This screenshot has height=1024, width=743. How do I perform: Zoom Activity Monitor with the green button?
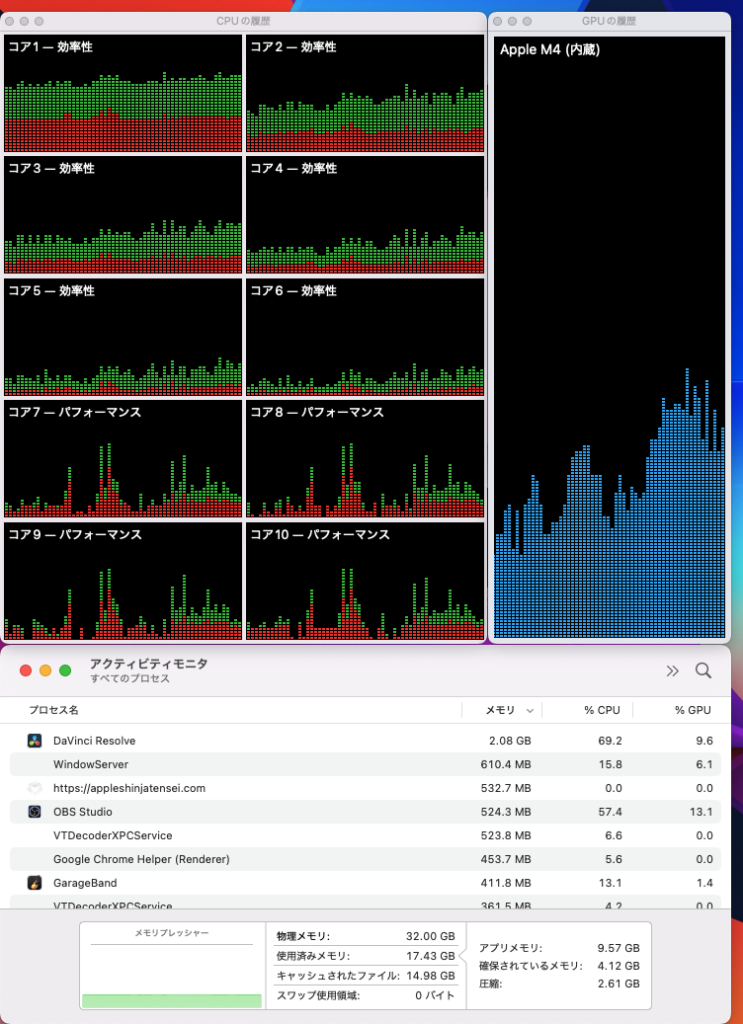pyautogui.click(x=65, y=671)
